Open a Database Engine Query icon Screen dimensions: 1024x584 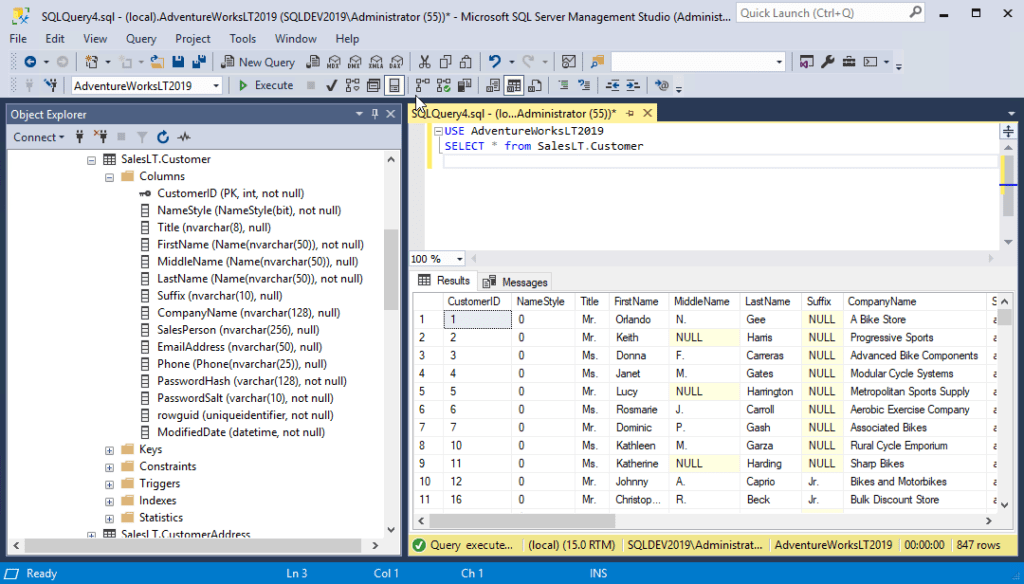313,62
